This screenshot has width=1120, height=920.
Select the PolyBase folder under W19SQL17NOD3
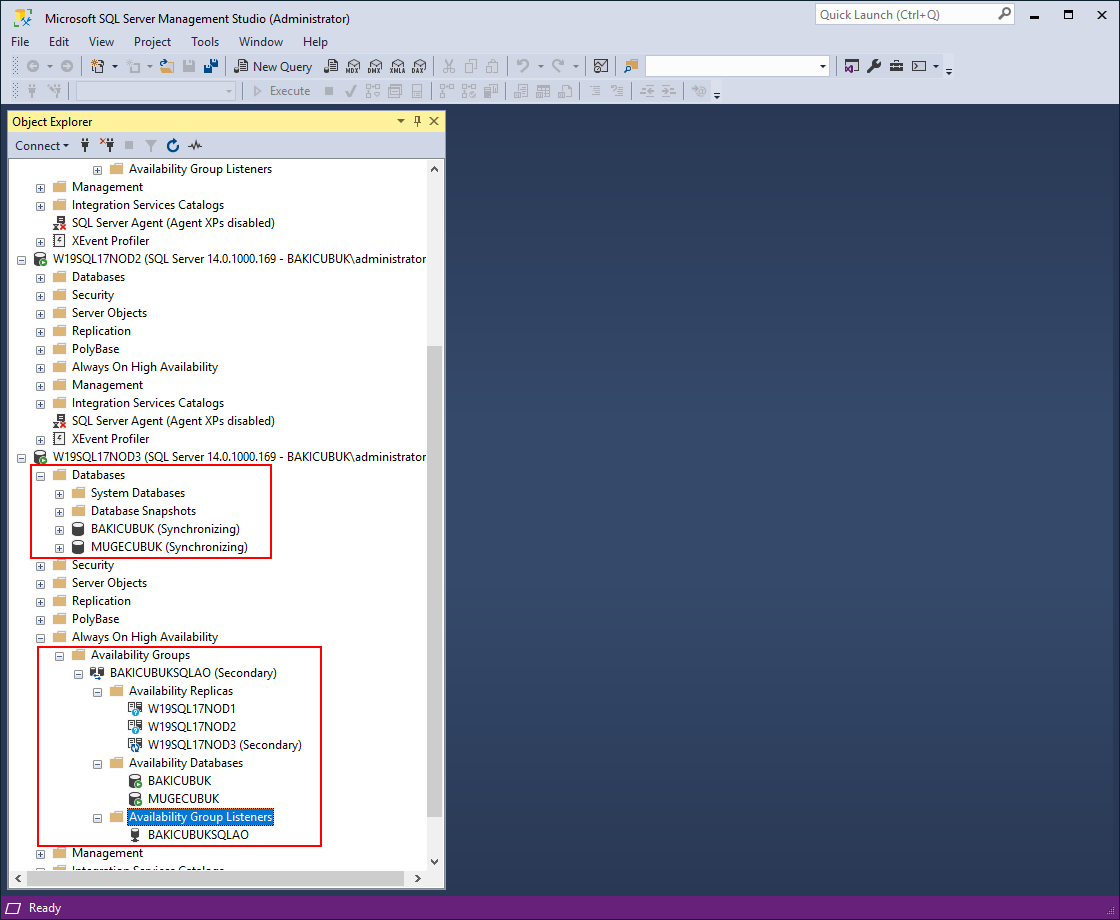(95, 619)
